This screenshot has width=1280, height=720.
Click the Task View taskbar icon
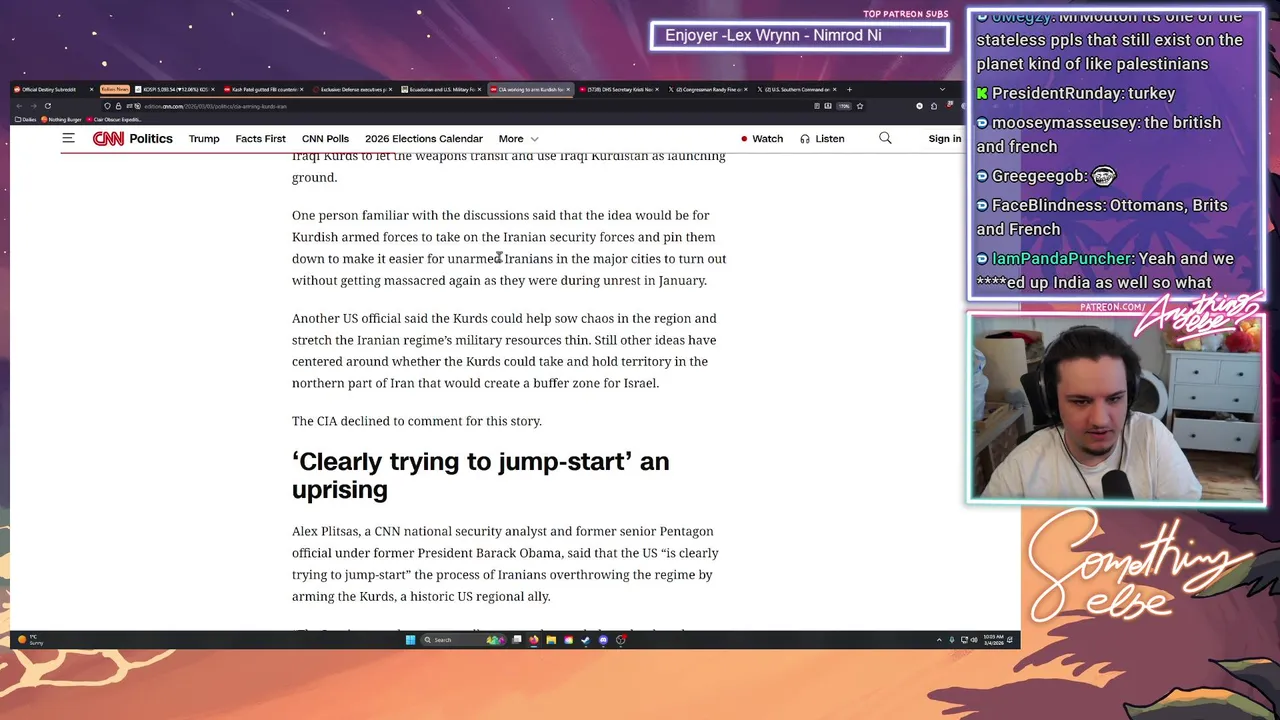(x=516, y=640)
